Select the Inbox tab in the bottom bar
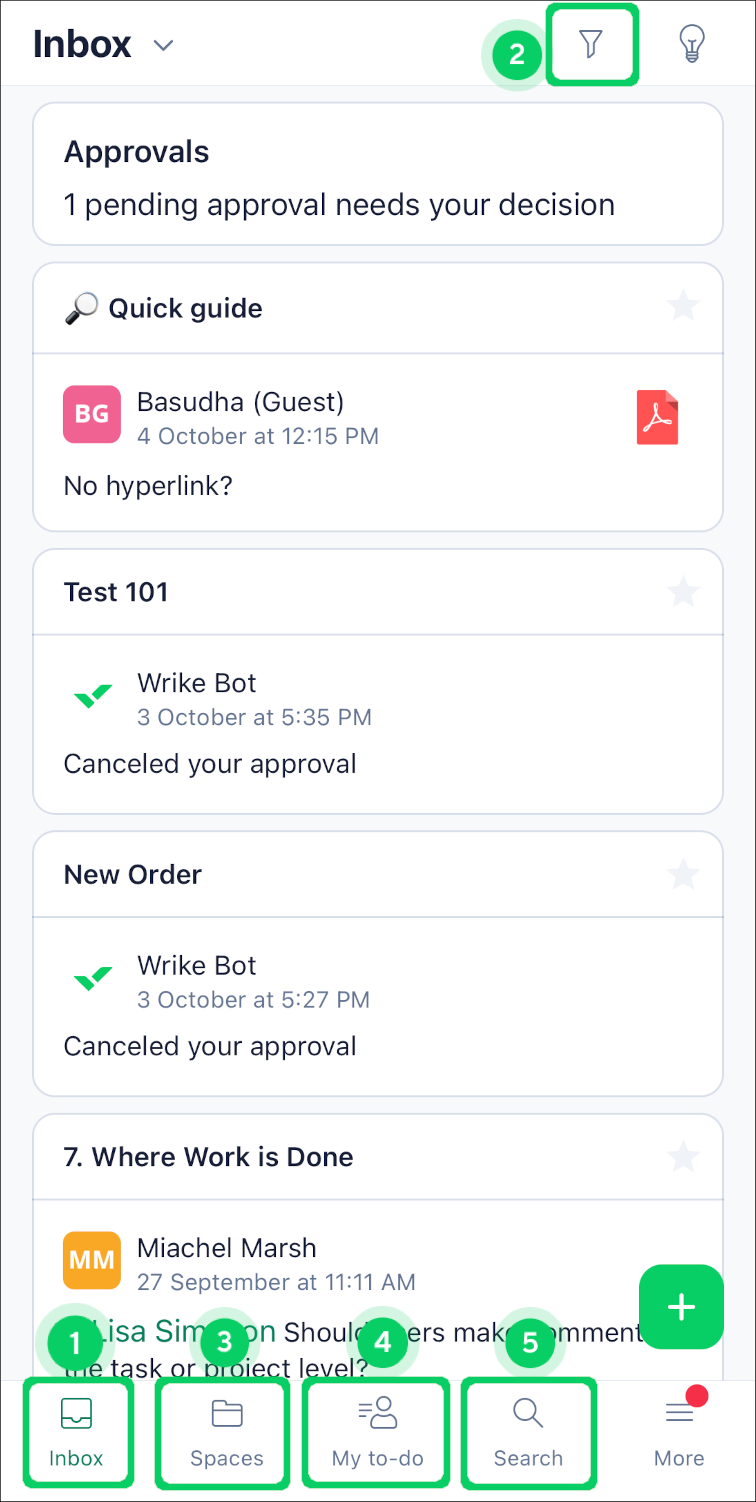 click(x=77, y=1434)
